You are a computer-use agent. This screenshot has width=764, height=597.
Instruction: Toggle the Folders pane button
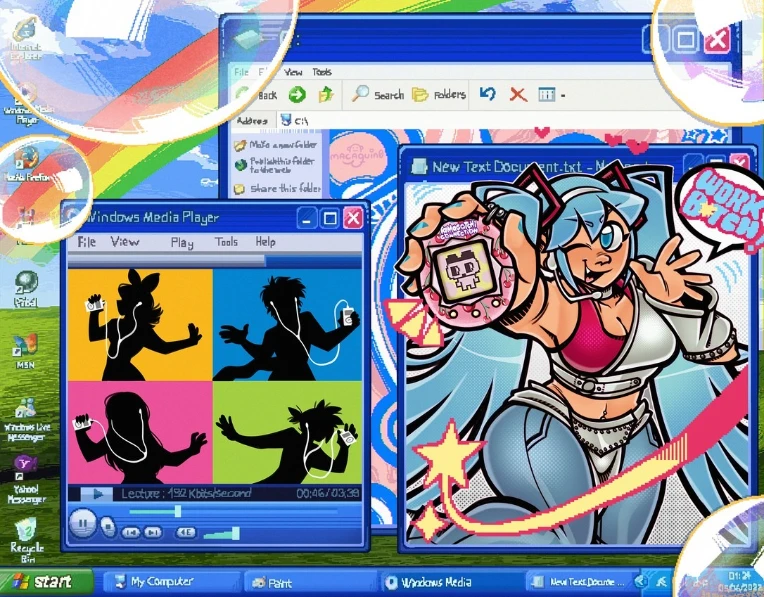439,94
